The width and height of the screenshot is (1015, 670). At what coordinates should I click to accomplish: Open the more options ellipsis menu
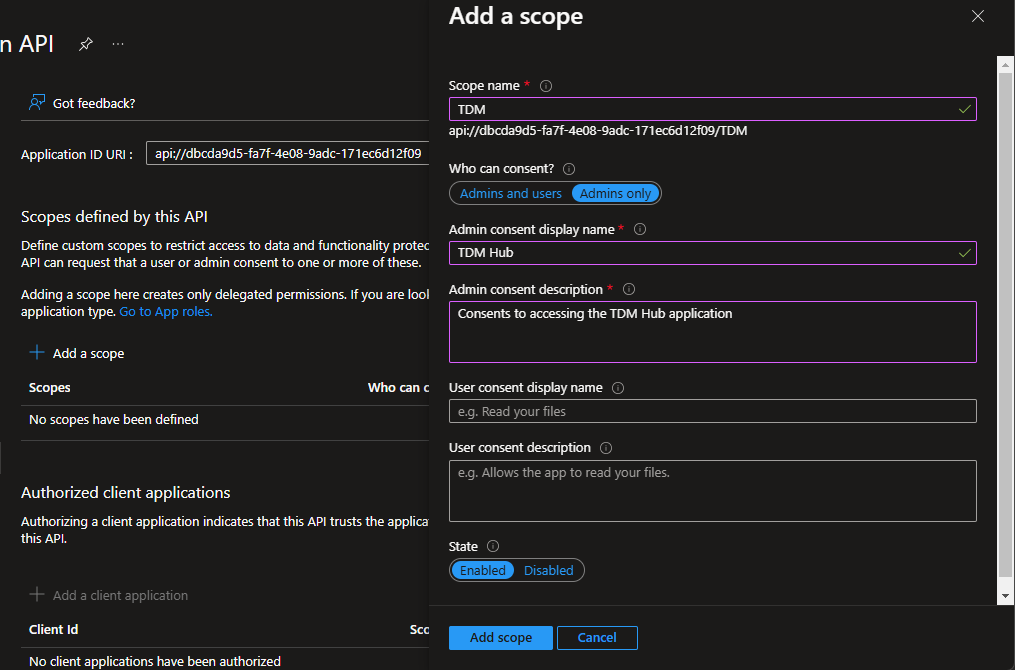[118, 44]
